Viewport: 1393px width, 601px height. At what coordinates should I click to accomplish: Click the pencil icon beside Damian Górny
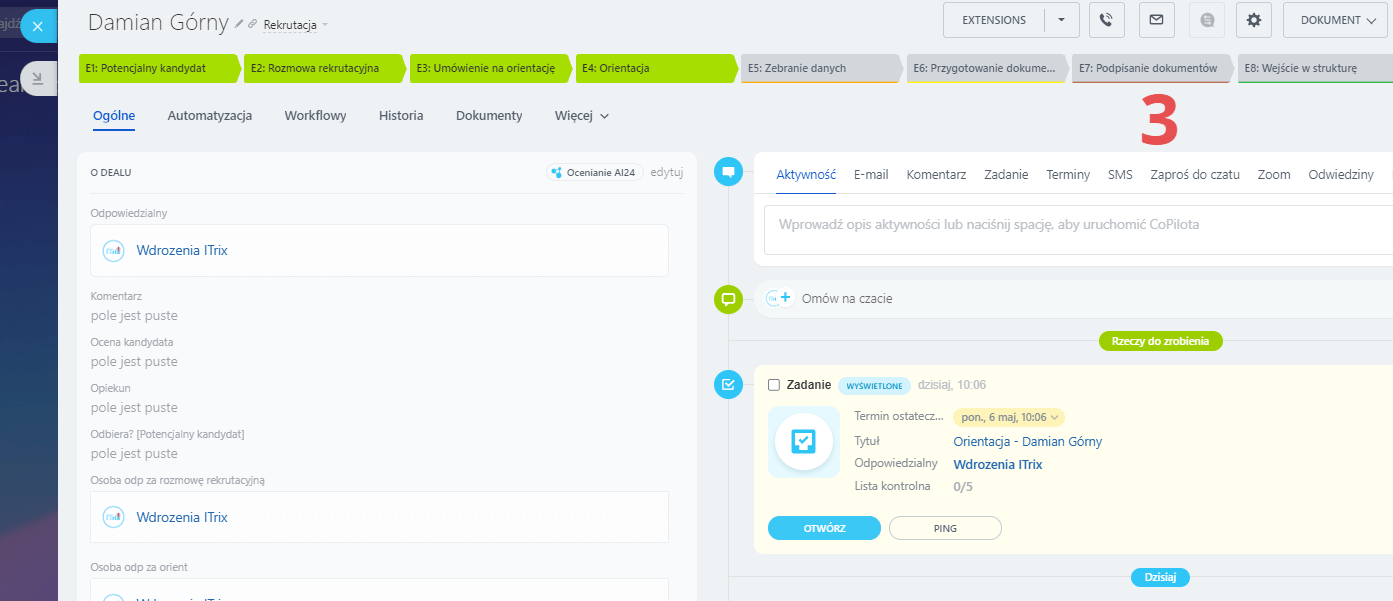click(239, 23)
